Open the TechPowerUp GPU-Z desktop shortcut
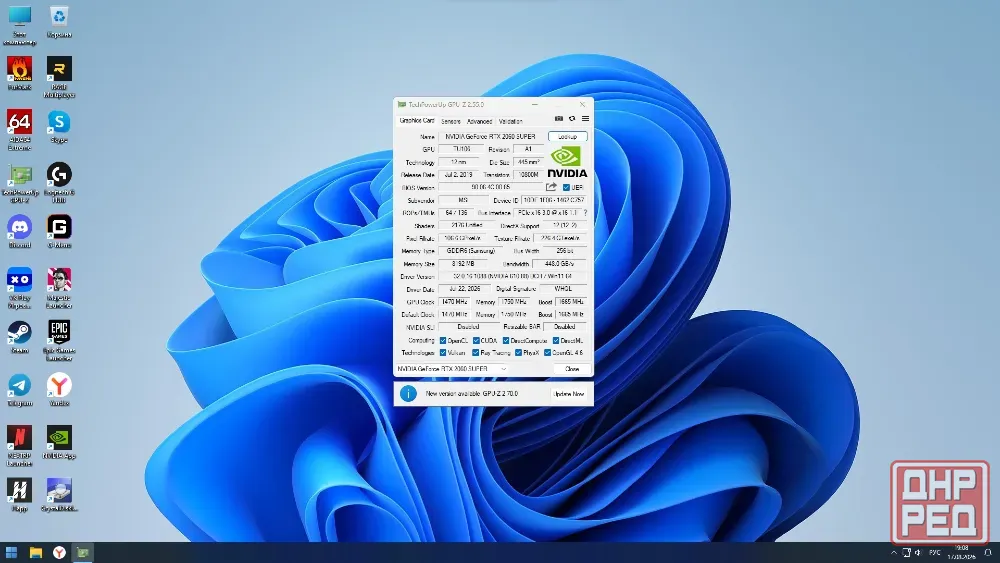This screenshot has height=563, width=1000. coord(20,183)
